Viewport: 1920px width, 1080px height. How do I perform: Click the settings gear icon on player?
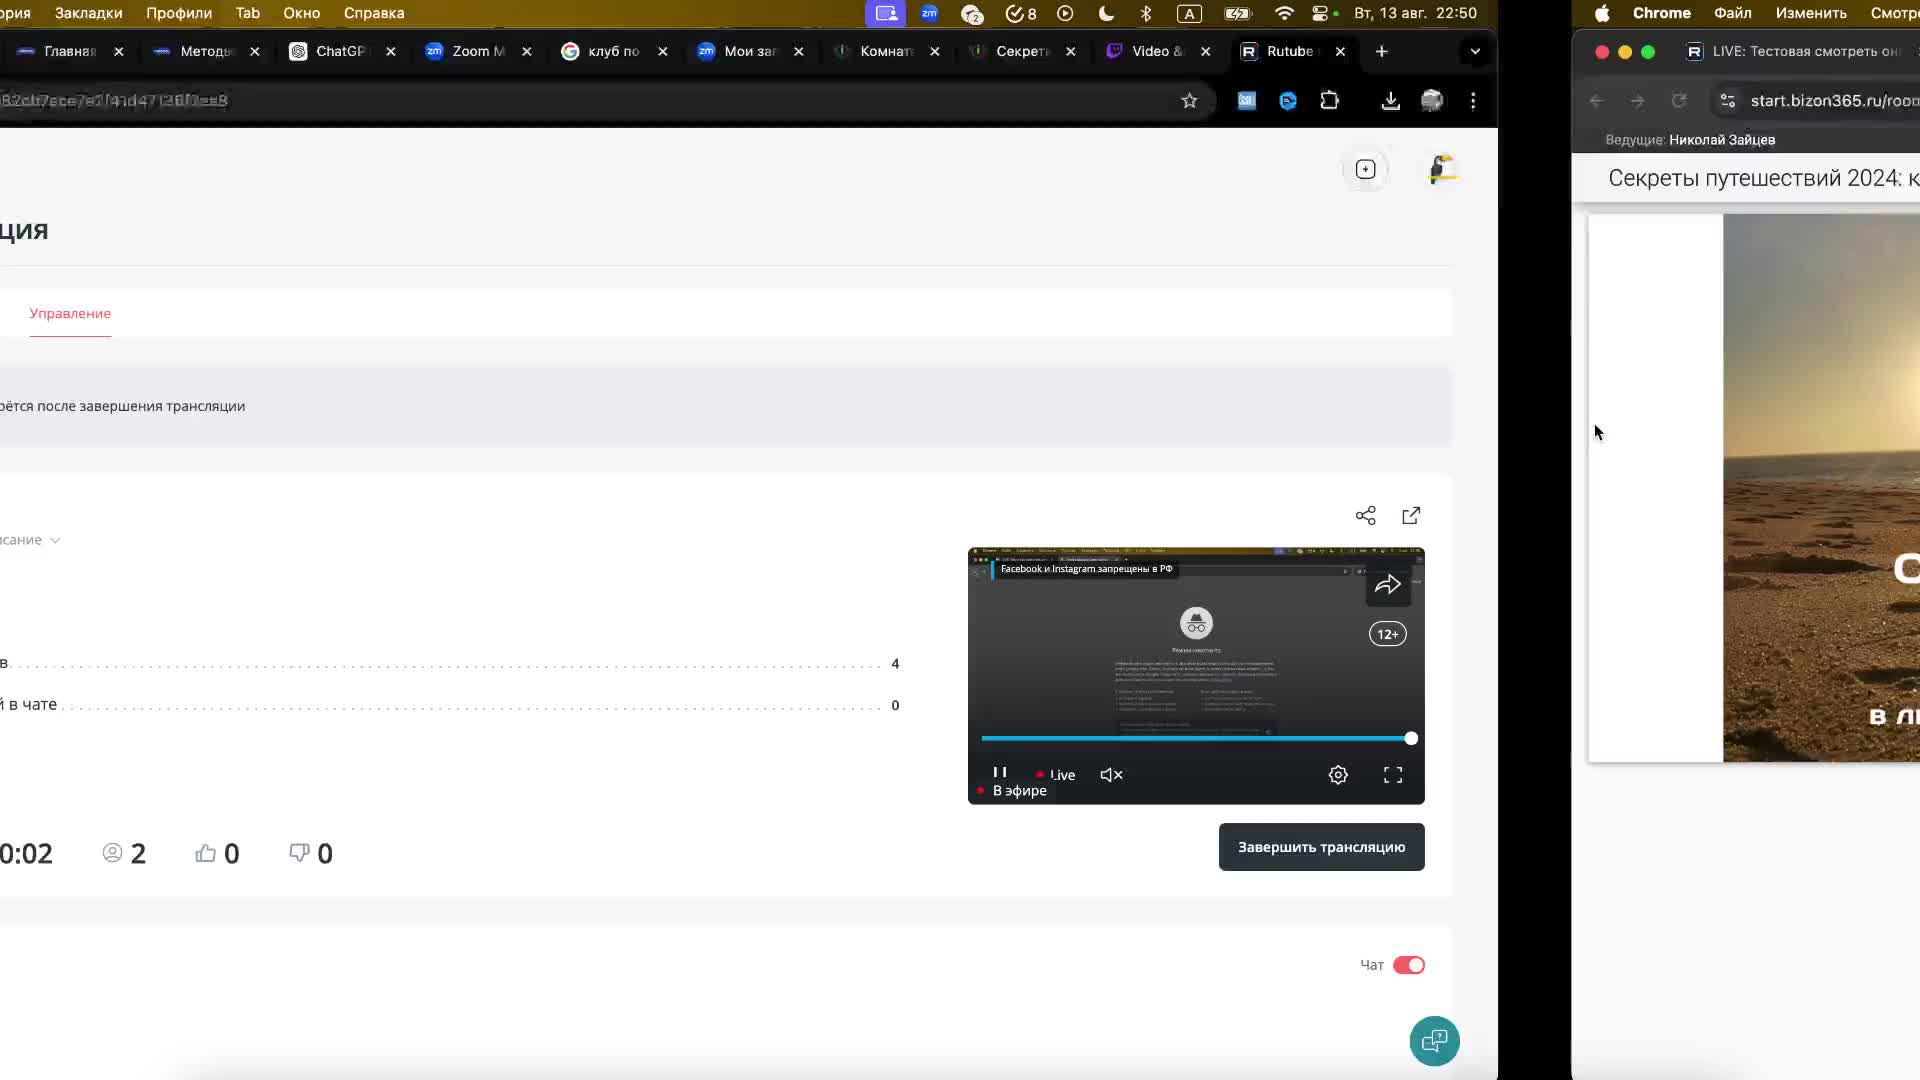point(1338,774)
